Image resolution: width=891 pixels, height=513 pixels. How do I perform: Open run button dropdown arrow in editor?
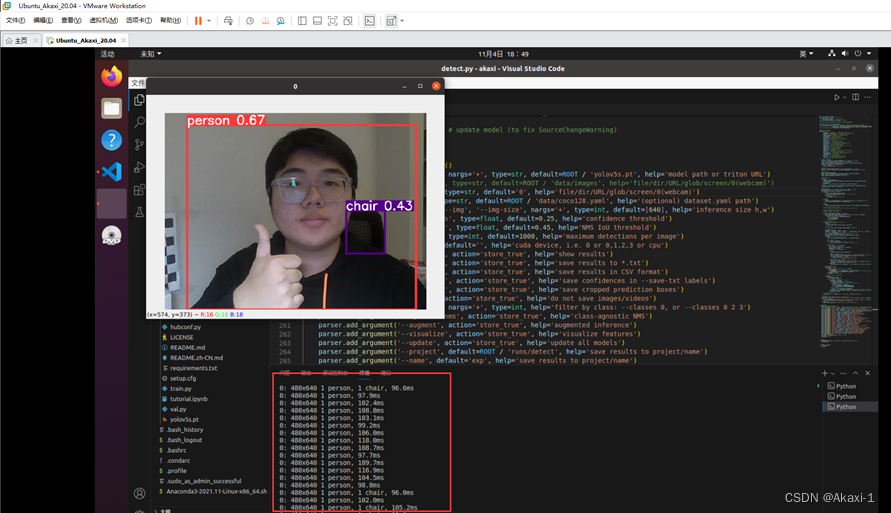coord(844,97)
